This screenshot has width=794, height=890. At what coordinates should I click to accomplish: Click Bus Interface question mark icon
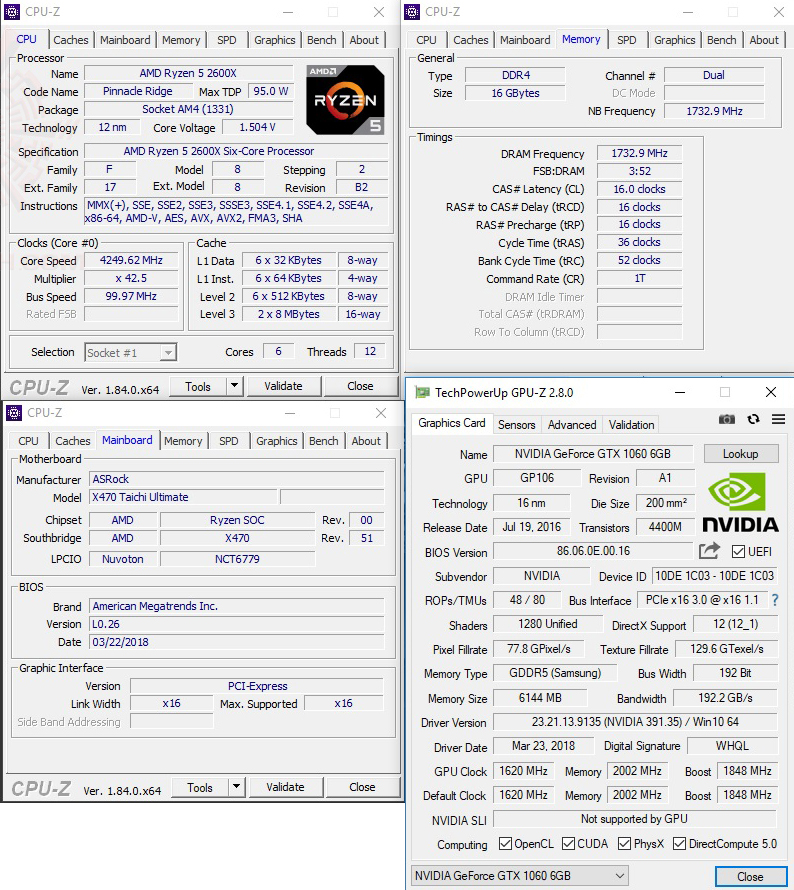click(x=775, y=600)
